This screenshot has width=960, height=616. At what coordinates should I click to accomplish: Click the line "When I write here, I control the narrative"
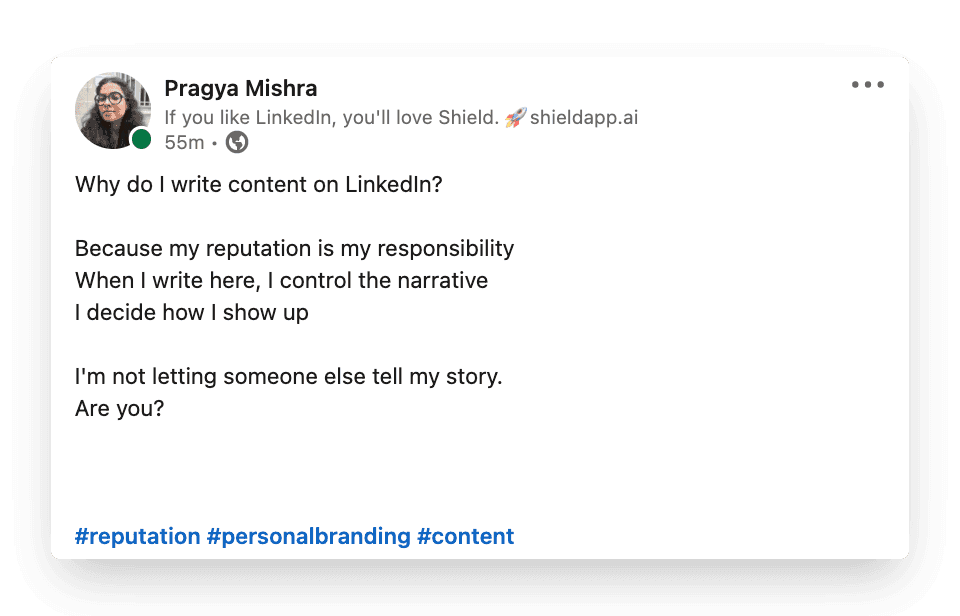point(281,280)
